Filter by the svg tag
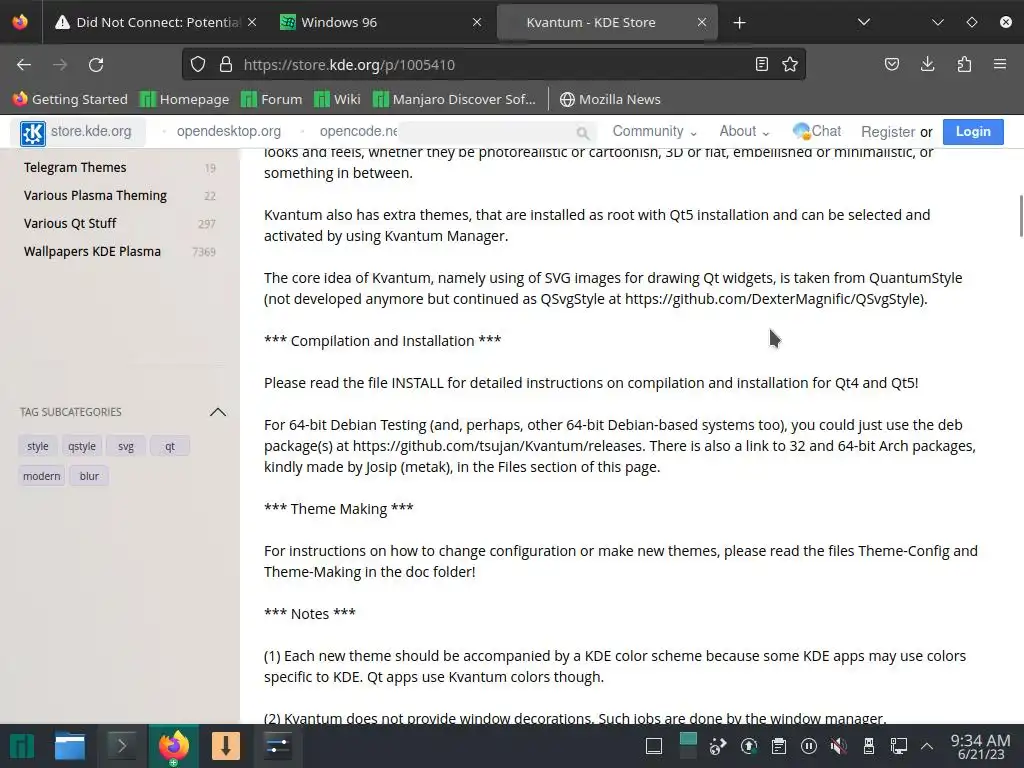 (x=125, y=447)
